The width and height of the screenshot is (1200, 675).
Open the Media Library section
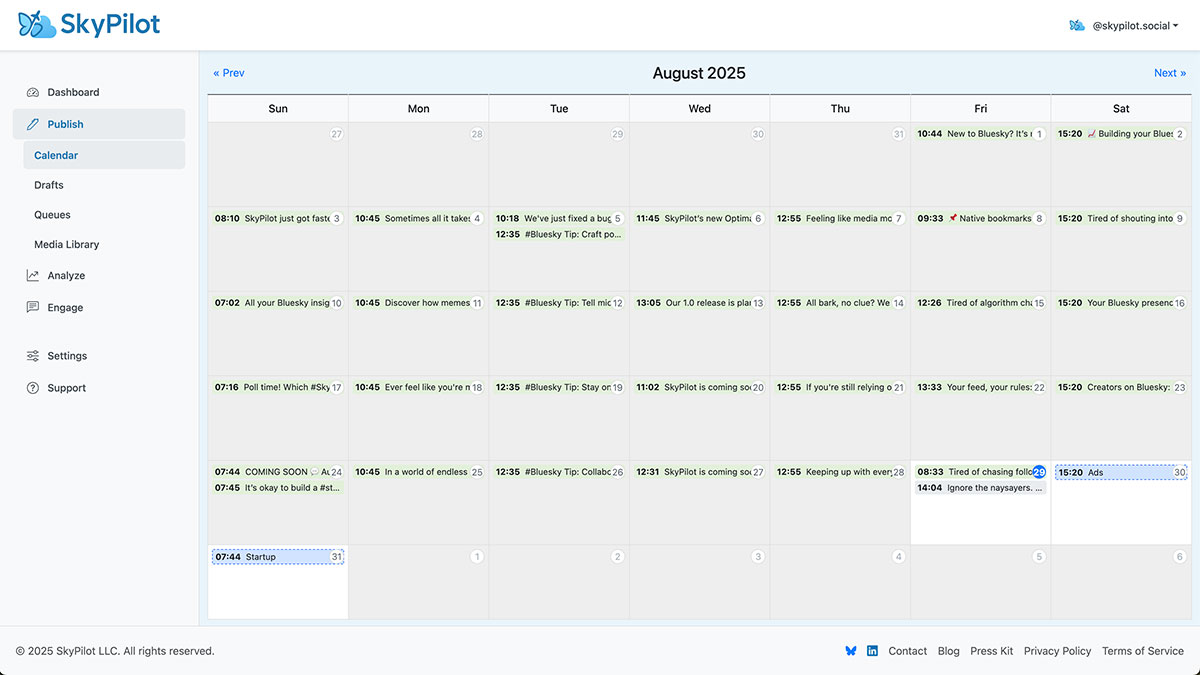67,245
